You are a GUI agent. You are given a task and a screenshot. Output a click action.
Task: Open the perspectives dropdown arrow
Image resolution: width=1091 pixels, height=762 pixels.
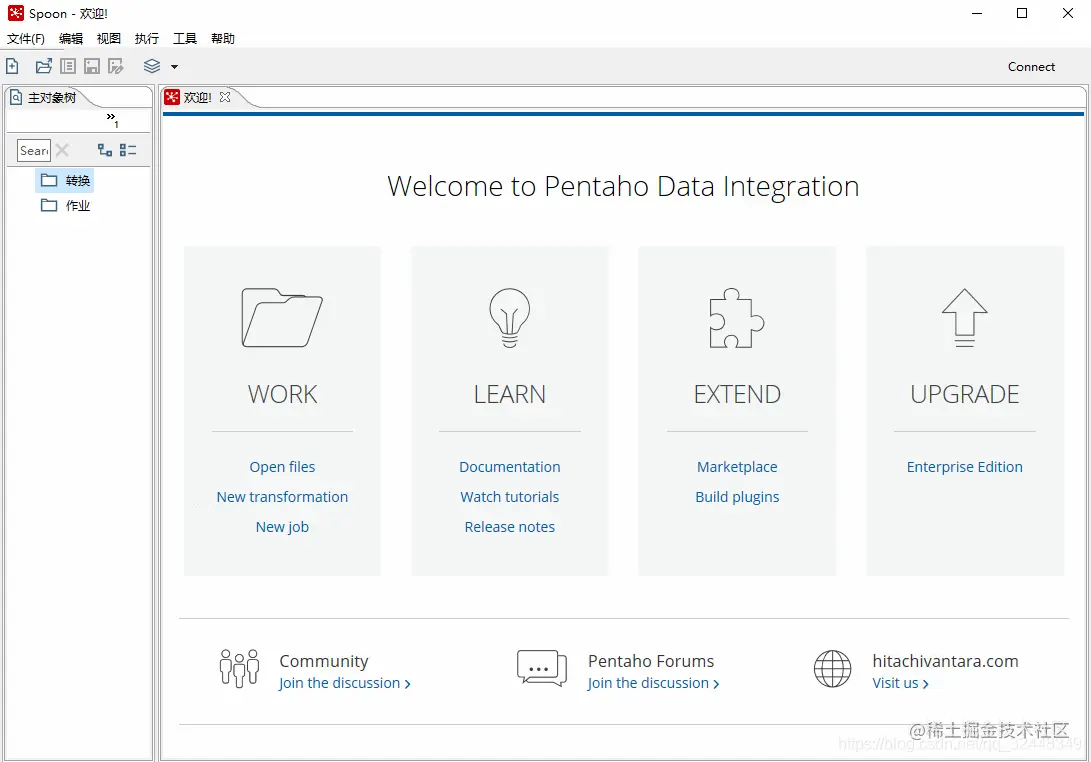coord(175,67)
